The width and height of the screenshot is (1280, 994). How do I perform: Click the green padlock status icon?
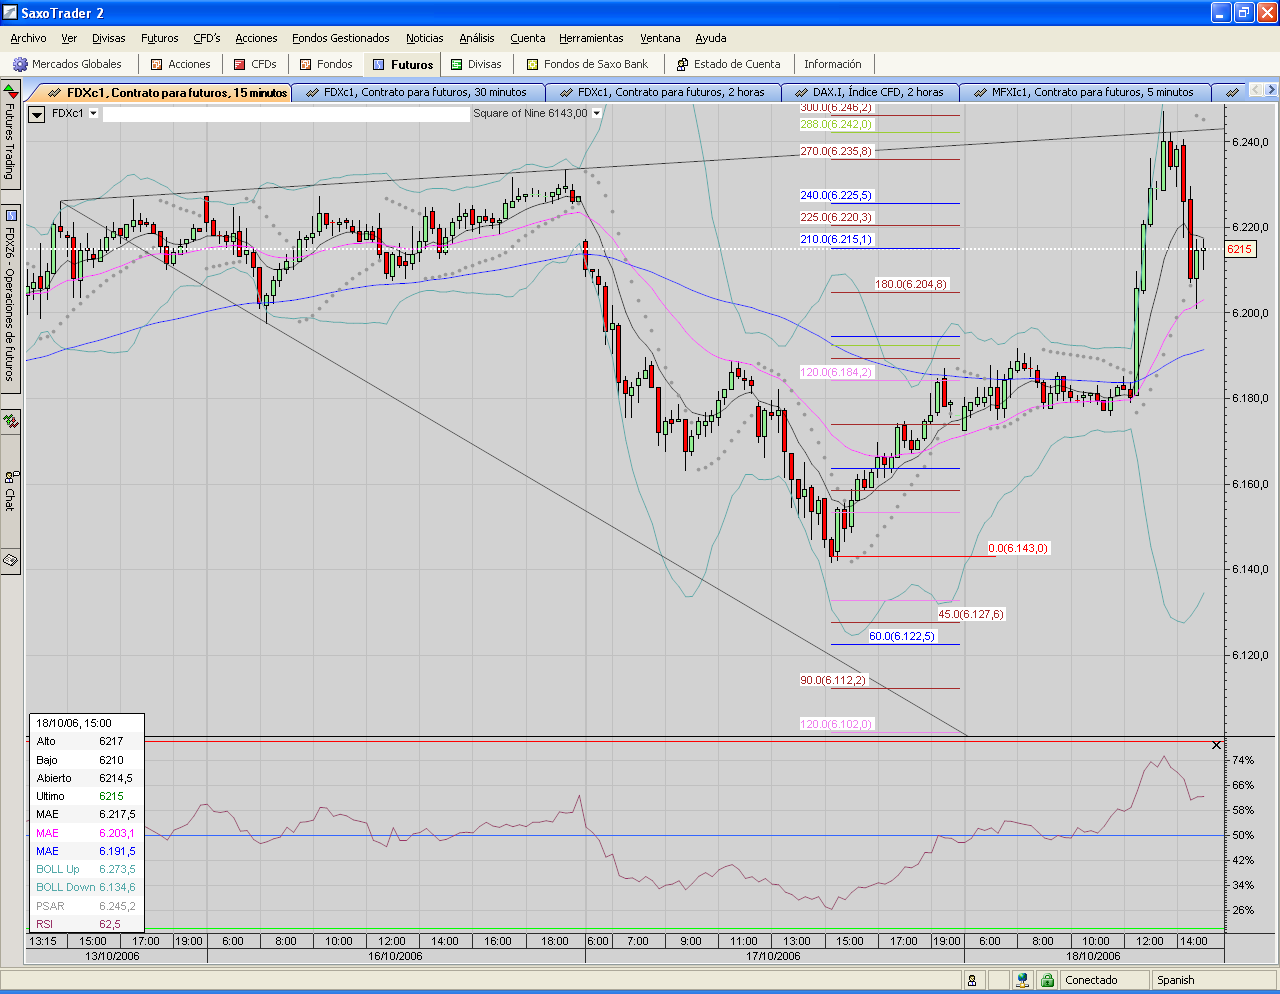(1047, 980)
